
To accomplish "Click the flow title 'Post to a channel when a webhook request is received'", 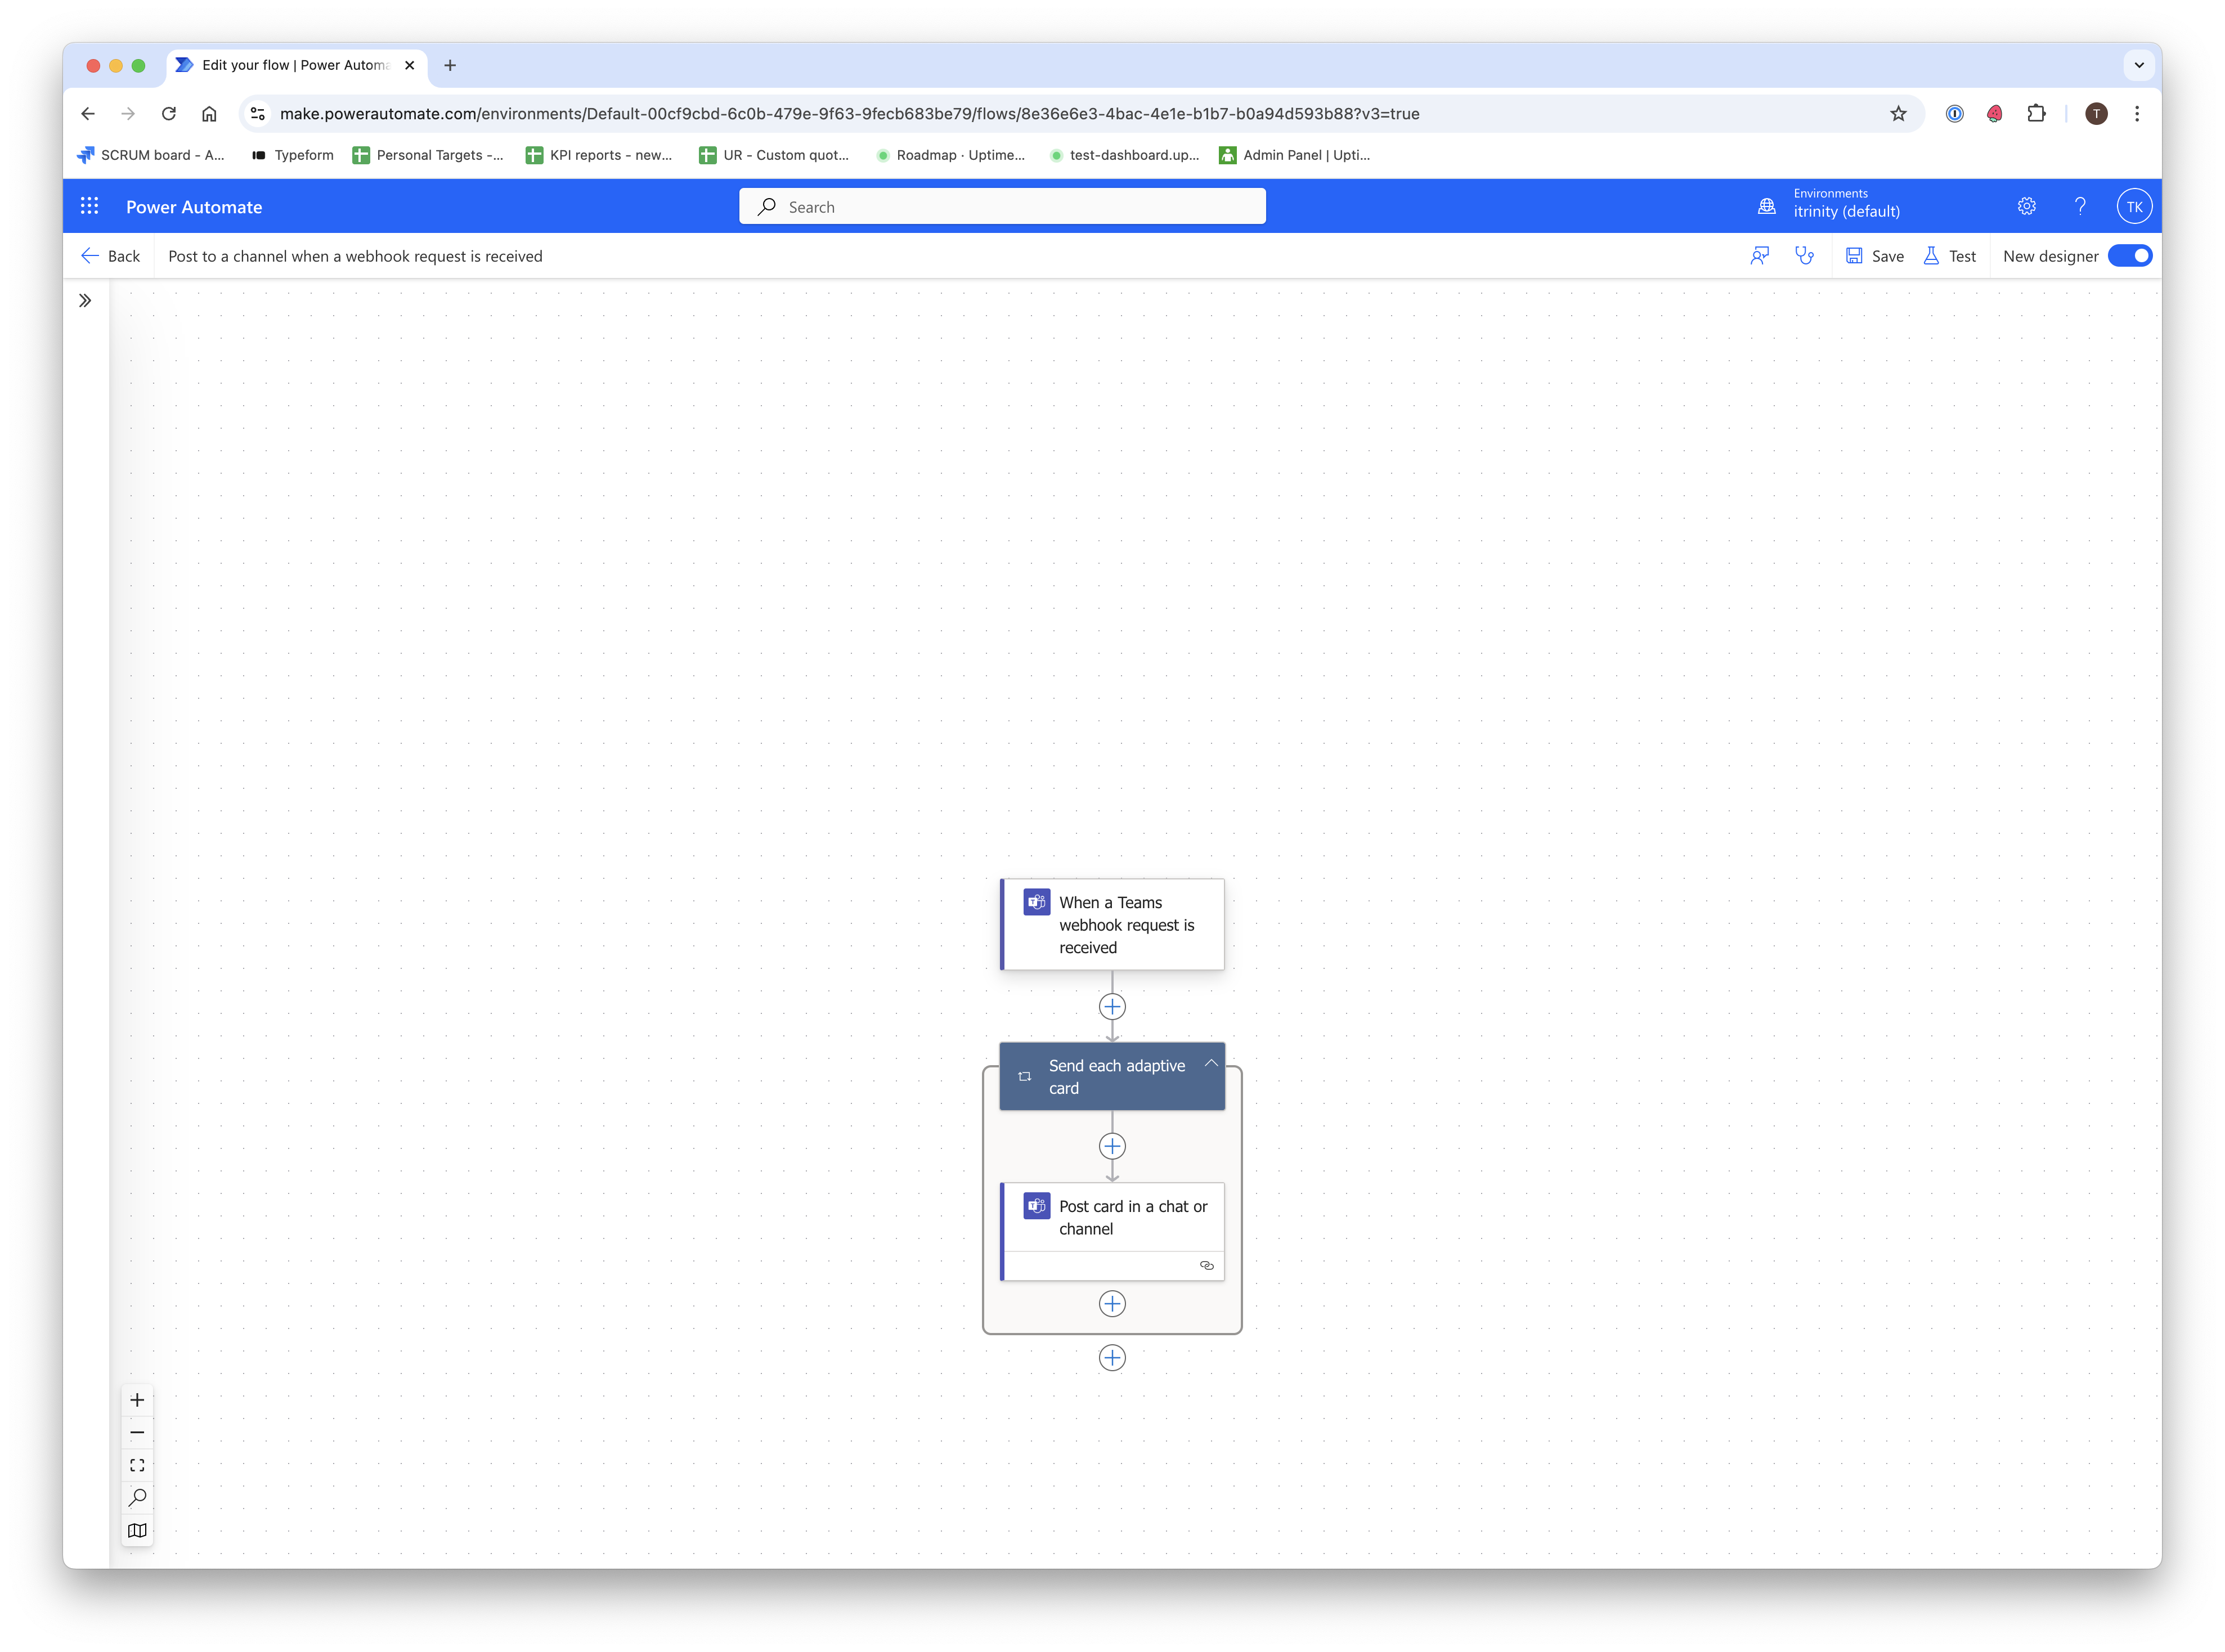I will pos(355,256).
